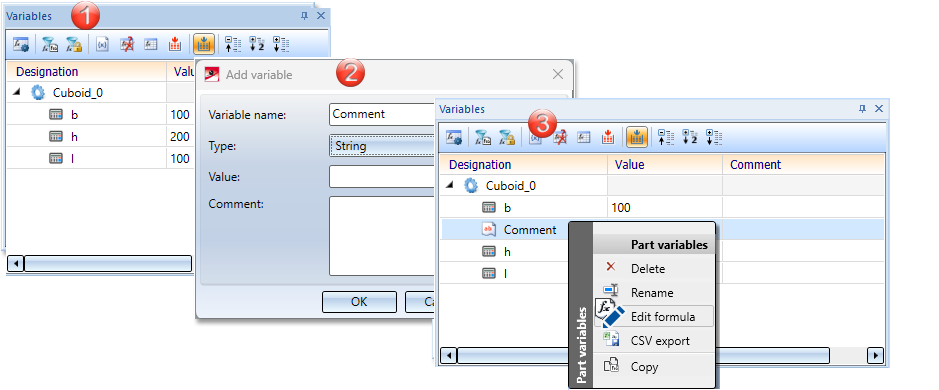Choose Copy from Part variables menu
939x390 pixels.
[654, 367]
